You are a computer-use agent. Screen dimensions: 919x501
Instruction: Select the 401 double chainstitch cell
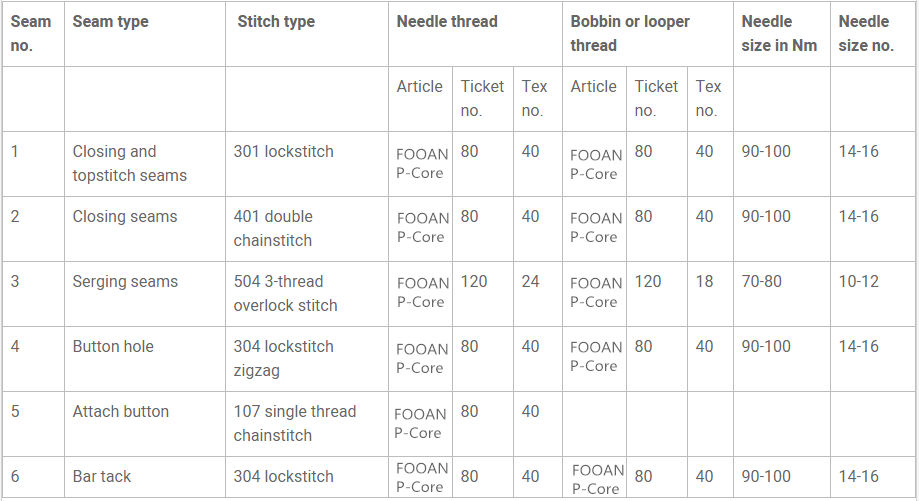tap(307, 229)
